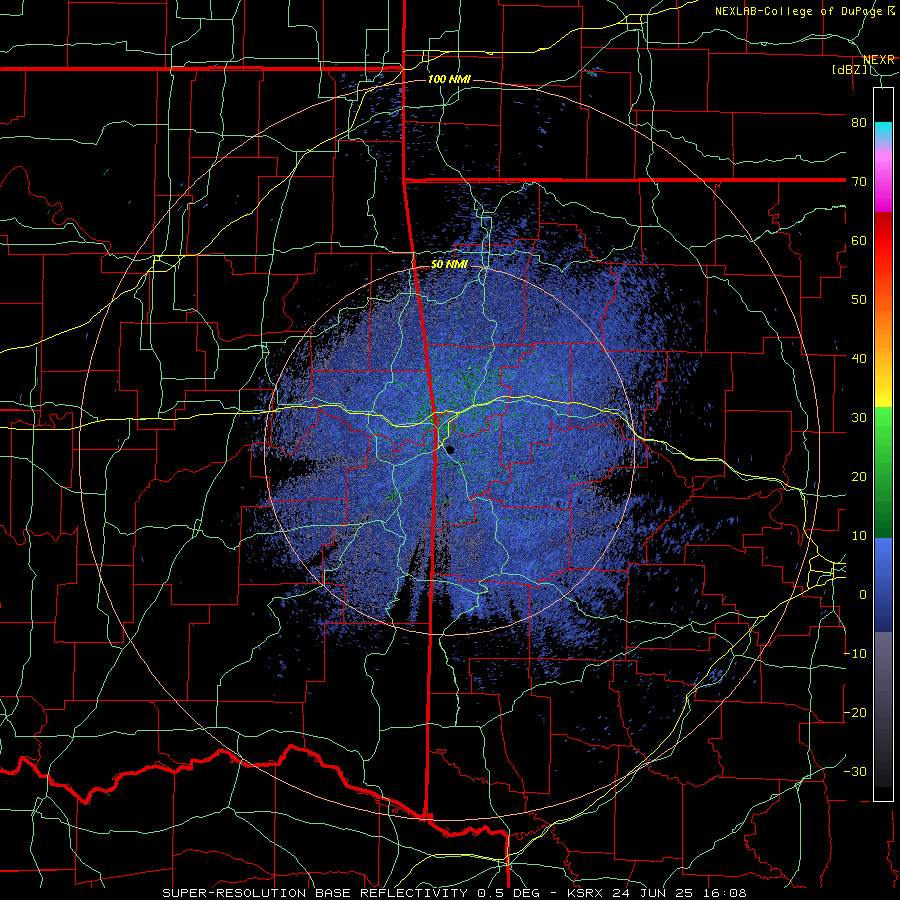Click the black radar site dot at center
The image size is (900, 900).
click(451, 450)
